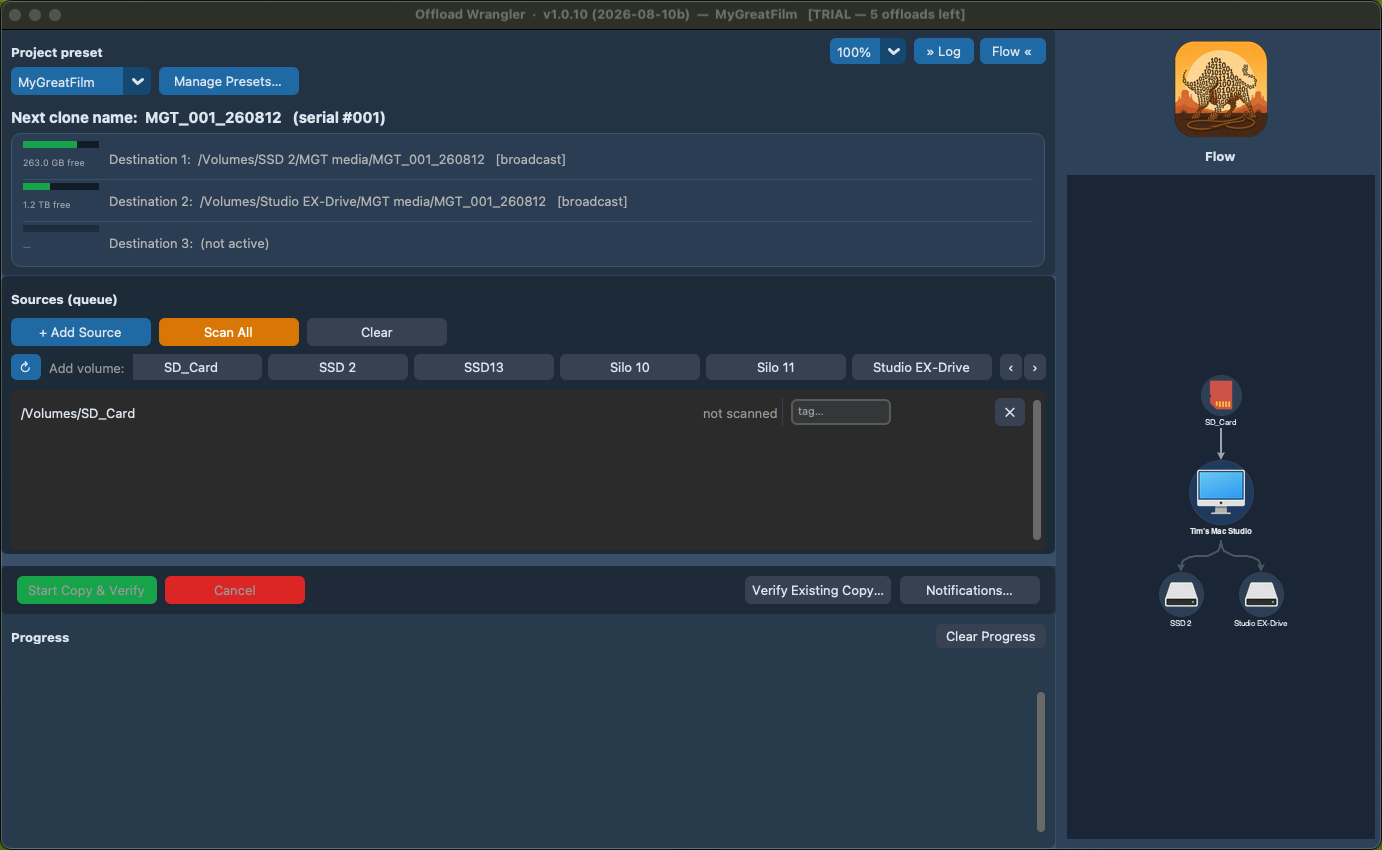Open Verify Existing Copy dialog

coord(817,590)
